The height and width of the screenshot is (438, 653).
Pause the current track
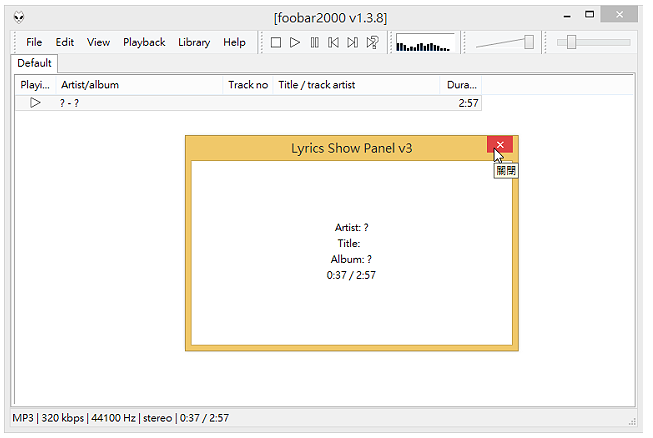coord(314,42)
